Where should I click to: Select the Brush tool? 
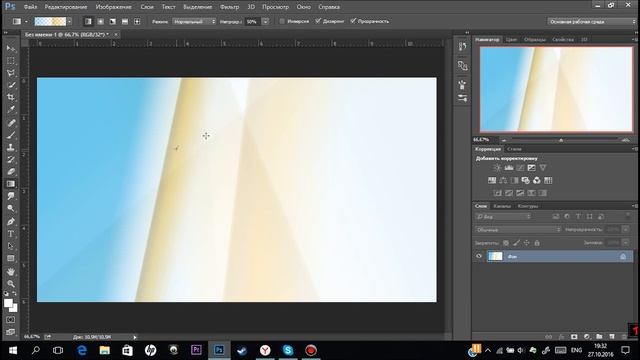[x=11, y=135]
